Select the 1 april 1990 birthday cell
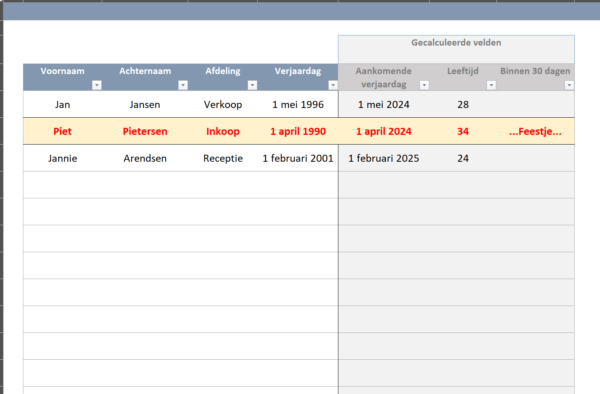600x394 pixels. [x=298, y=131]
